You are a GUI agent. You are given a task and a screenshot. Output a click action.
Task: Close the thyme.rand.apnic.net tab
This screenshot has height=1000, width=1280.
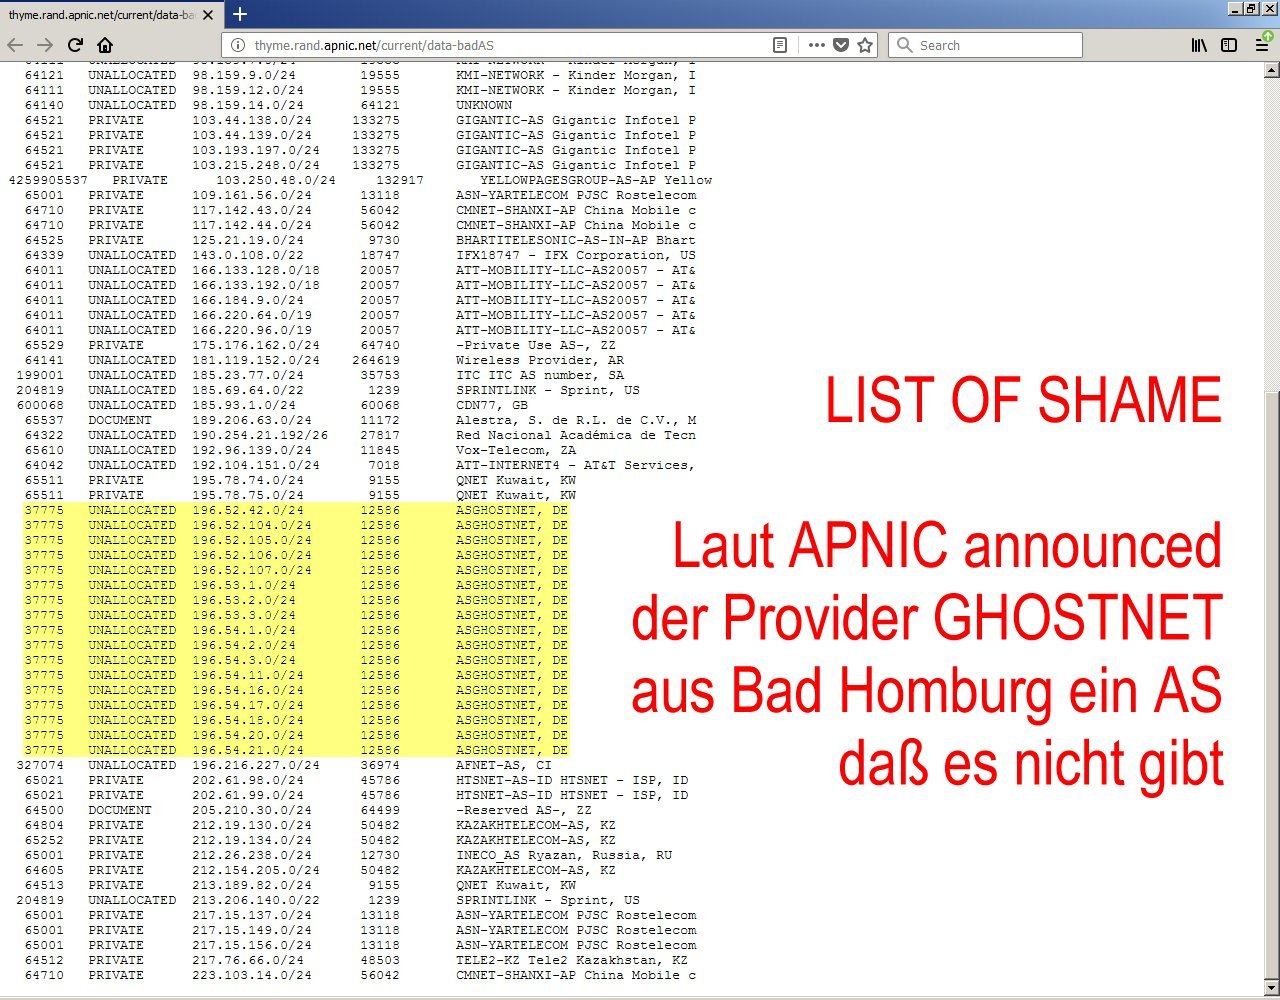(208, 15)
